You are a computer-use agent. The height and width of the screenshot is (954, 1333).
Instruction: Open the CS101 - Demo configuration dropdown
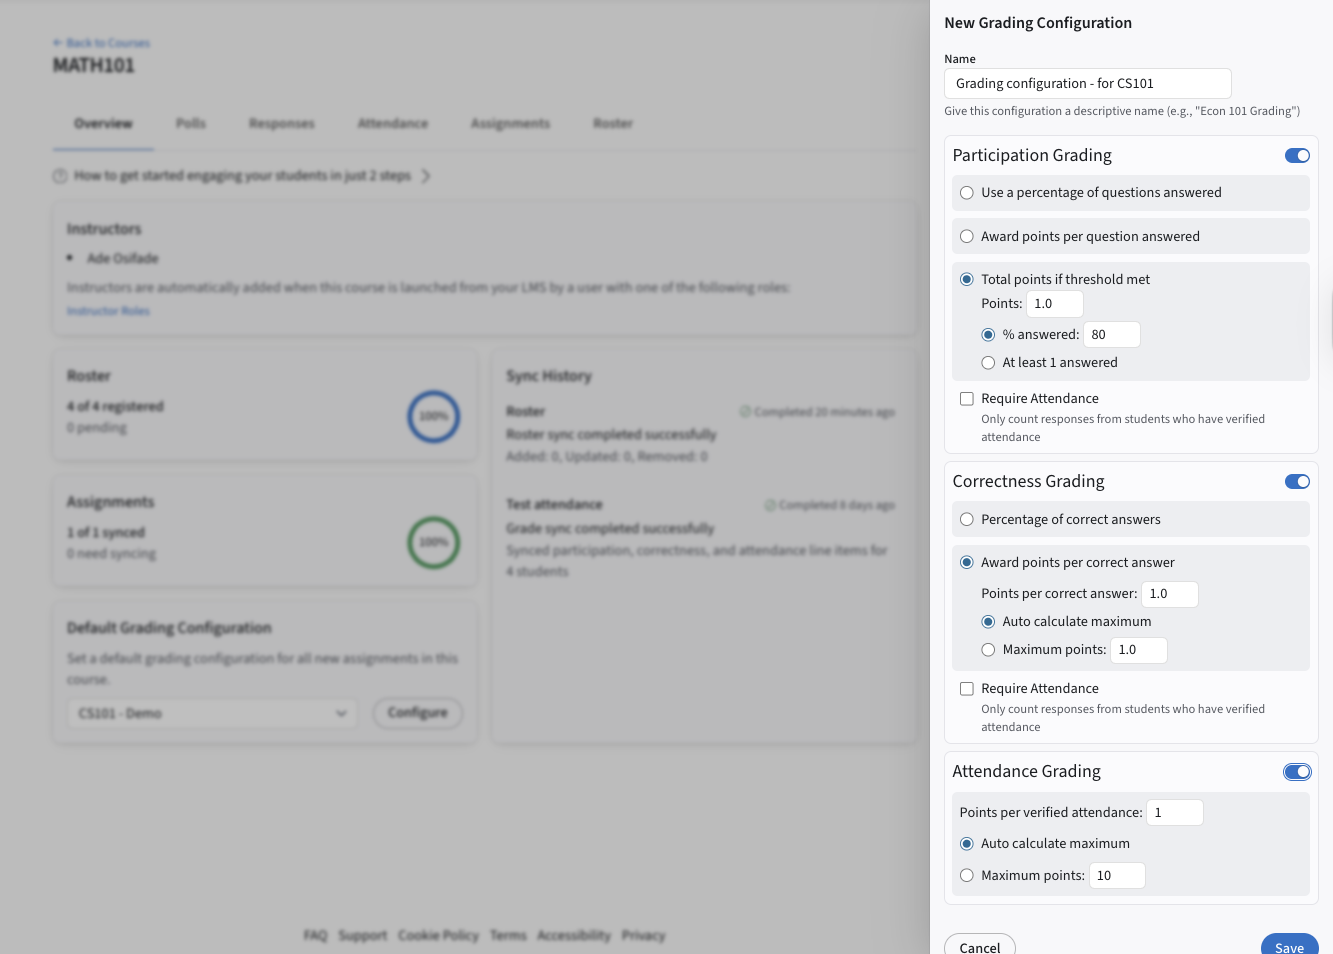212,713
